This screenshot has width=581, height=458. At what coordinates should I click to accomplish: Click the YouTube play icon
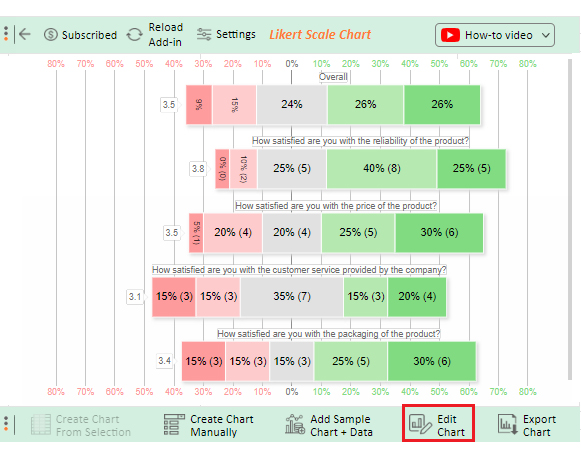tap(450, 35)
